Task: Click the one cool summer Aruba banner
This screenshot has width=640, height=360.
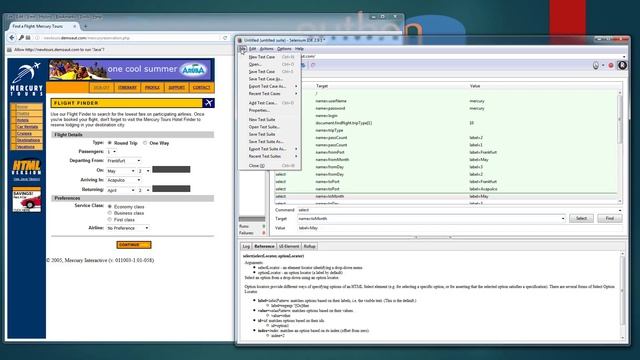Action: pyautogui.click(x=131, y=70)
